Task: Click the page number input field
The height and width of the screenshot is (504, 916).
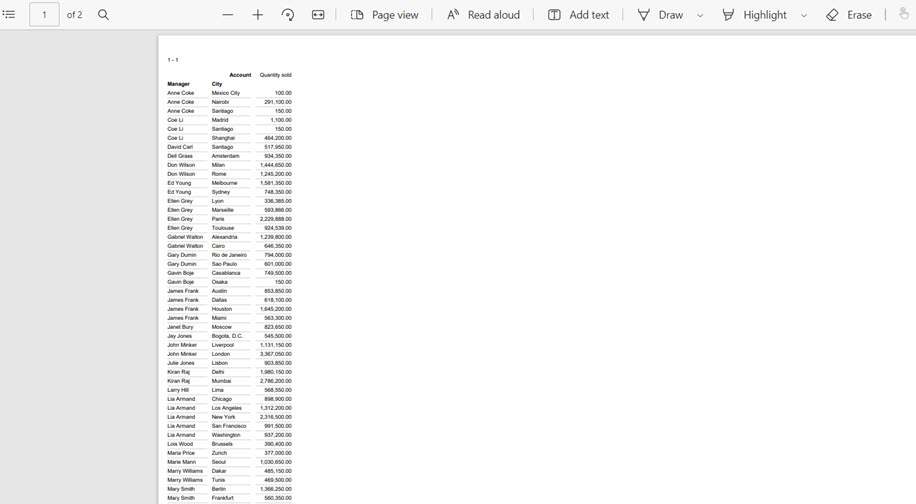Action: 44,15
